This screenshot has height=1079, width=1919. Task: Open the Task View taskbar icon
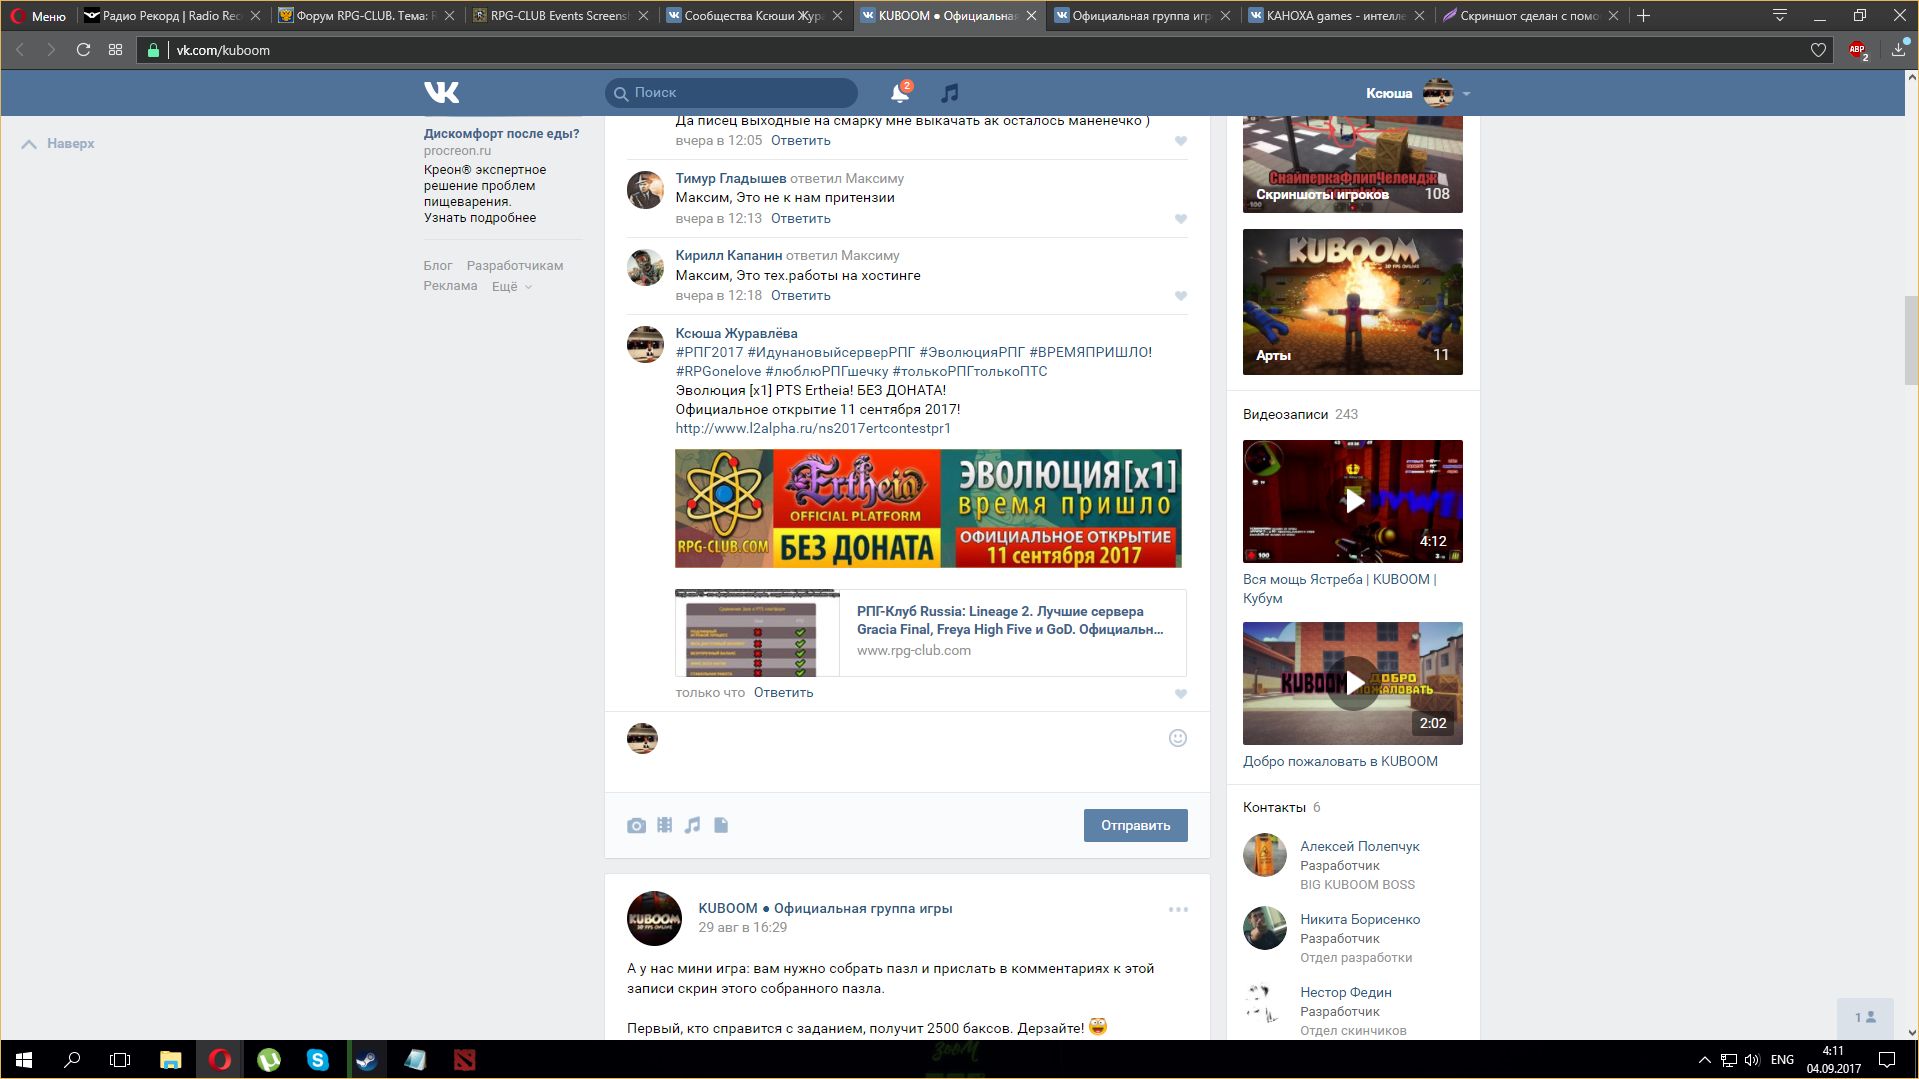pyautogui.click(x=120, y=1060)
